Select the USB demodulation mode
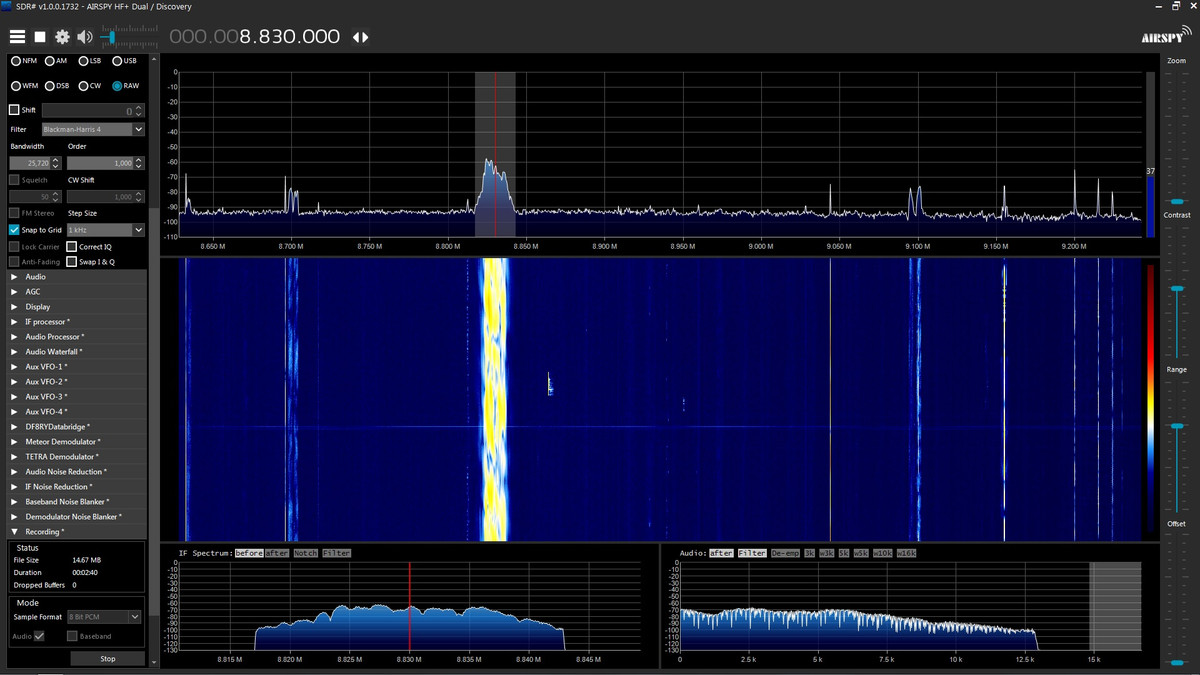 point(117,61)
